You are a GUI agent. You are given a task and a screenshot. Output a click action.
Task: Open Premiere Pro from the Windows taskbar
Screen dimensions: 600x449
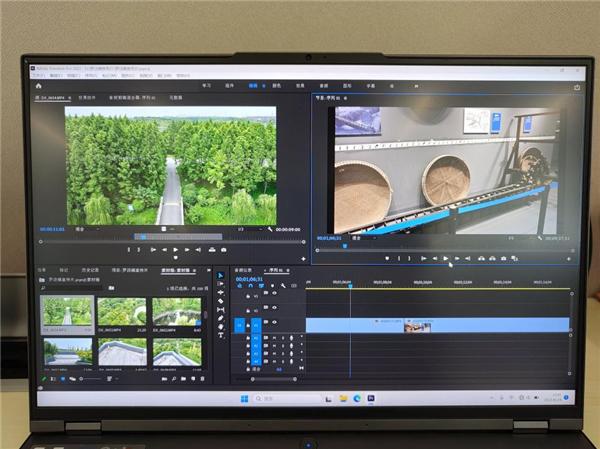tap(371, 398)
